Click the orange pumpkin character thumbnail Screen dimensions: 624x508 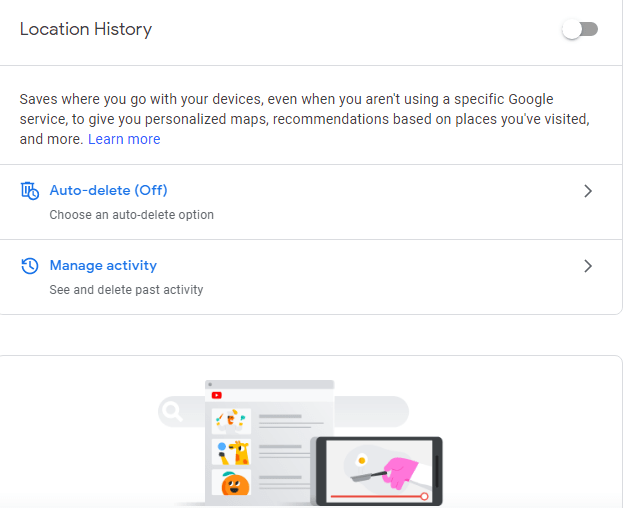[231, 483]
